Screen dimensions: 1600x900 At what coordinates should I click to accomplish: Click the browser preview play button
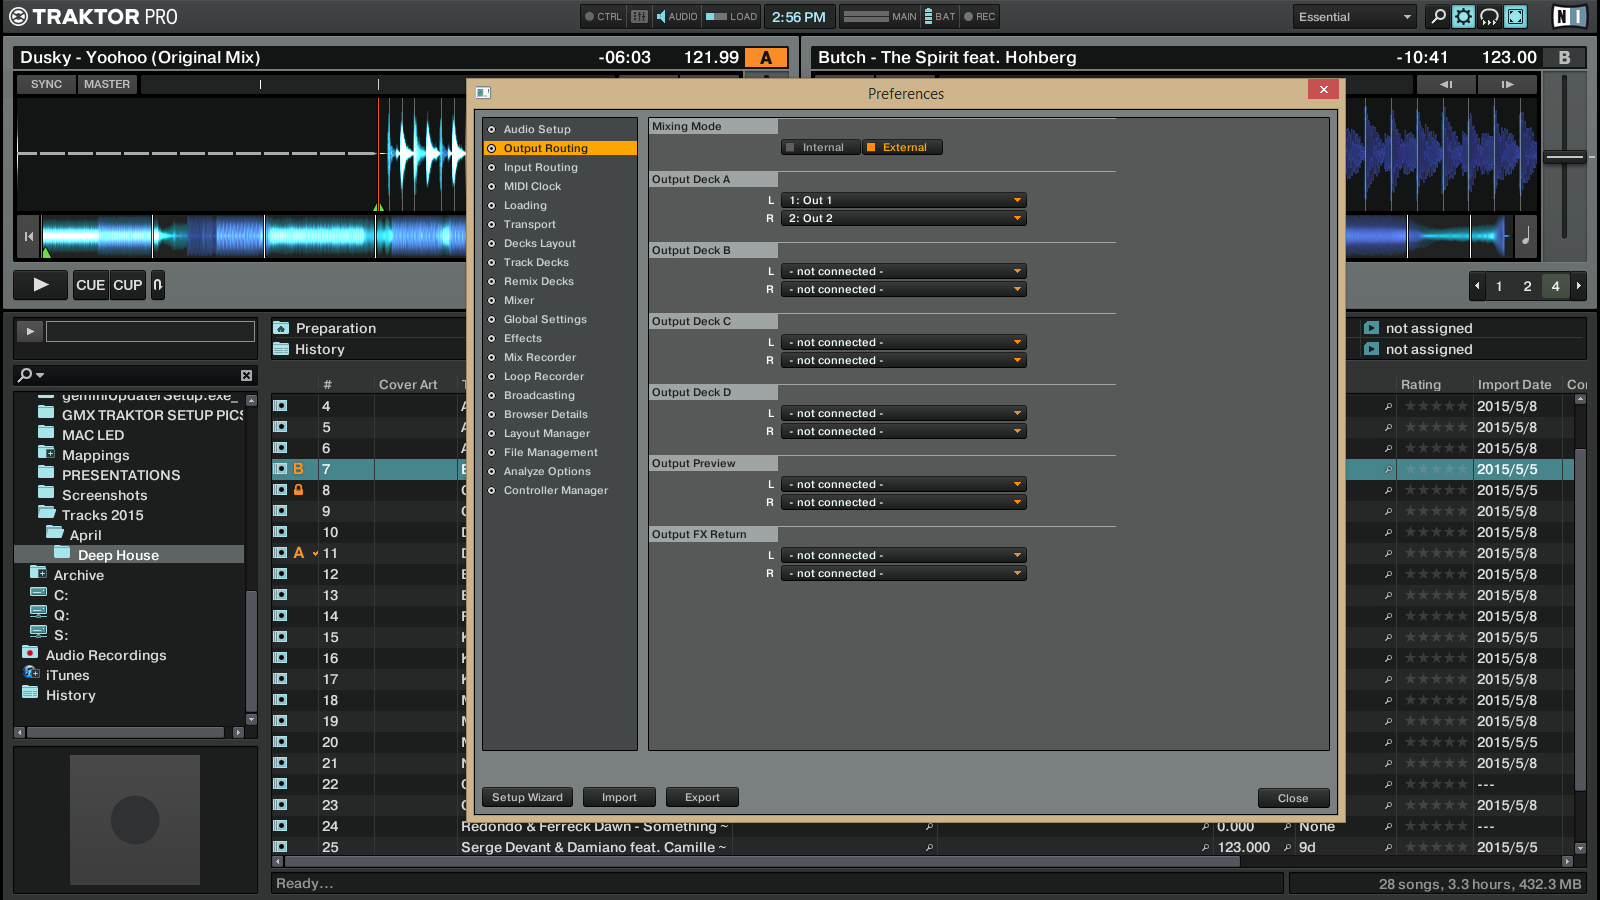point(30,331)
